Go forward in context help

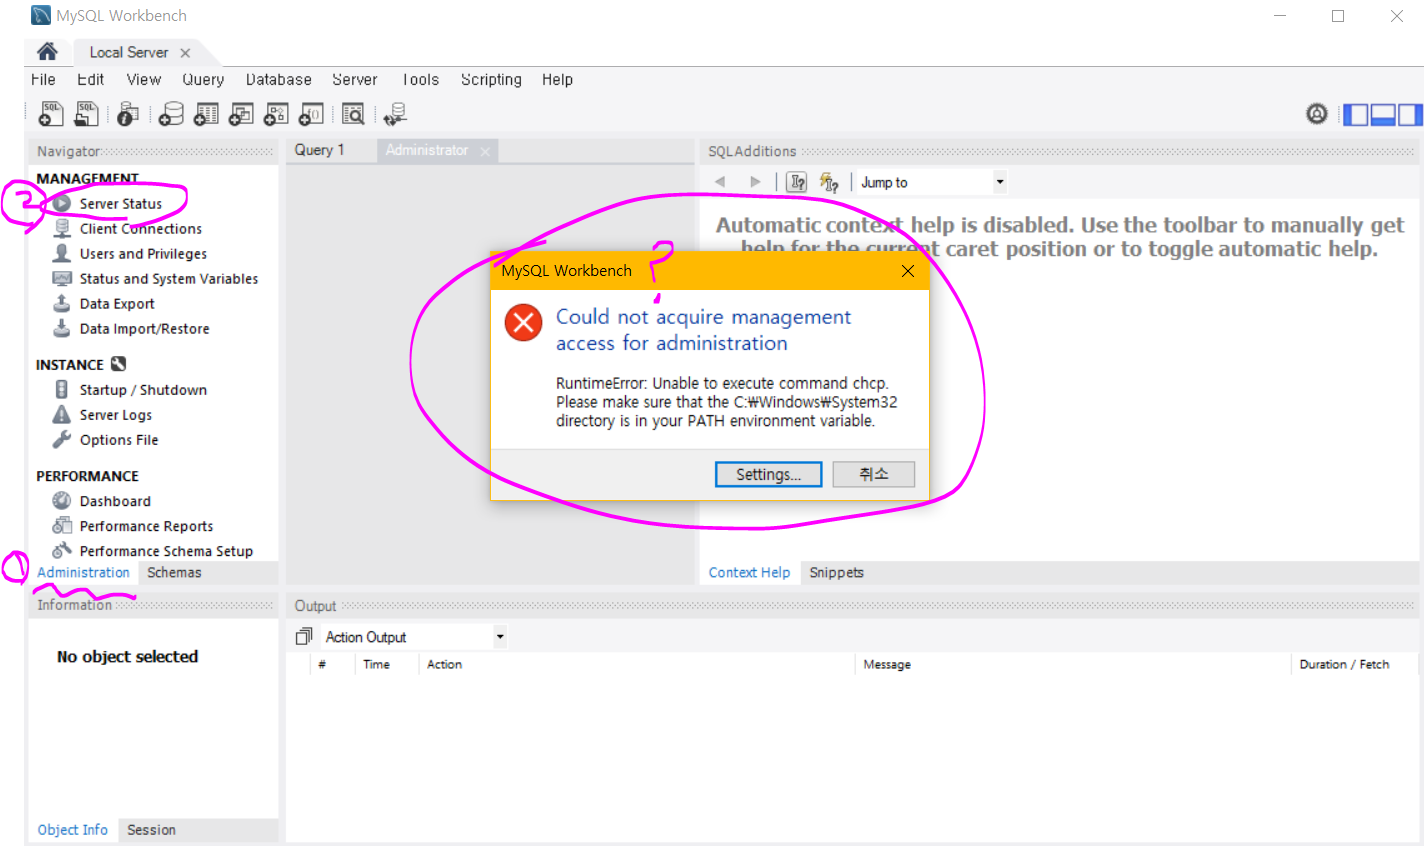click(755, 182)
